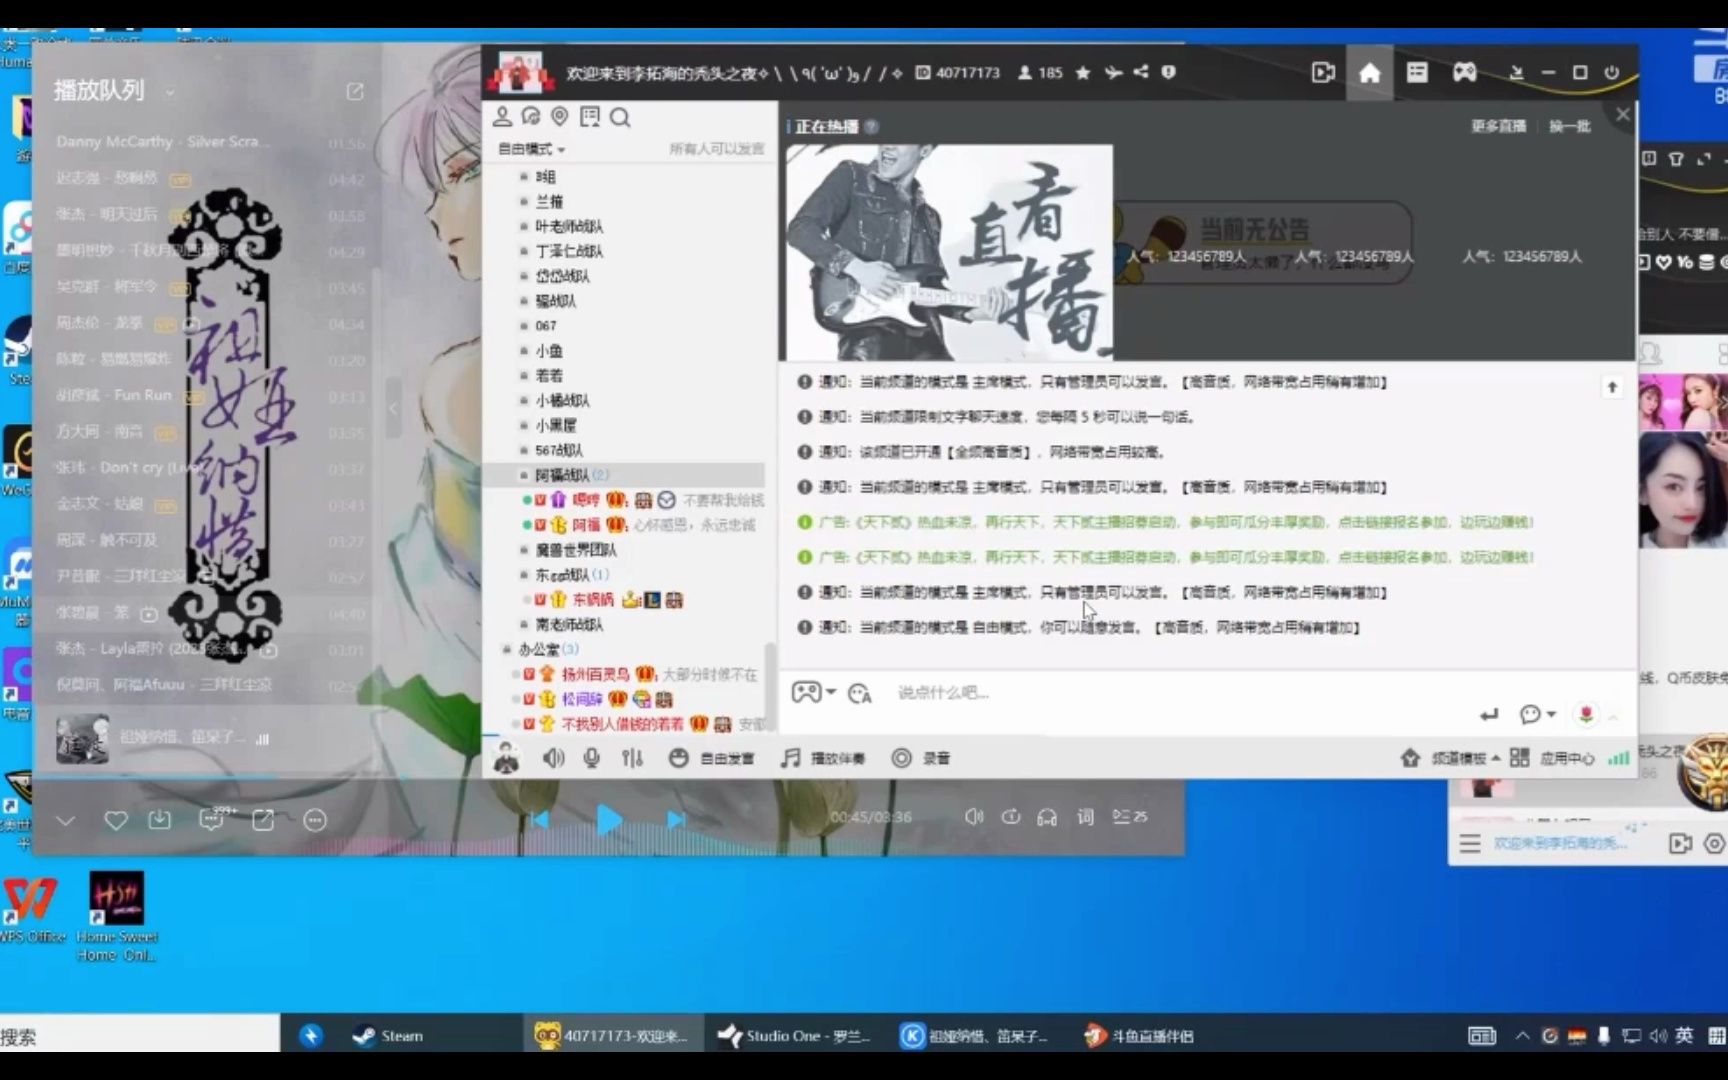1728x1080 pixels.
Task: Click the report shield icon in YY header
Action: (1168, 73)
